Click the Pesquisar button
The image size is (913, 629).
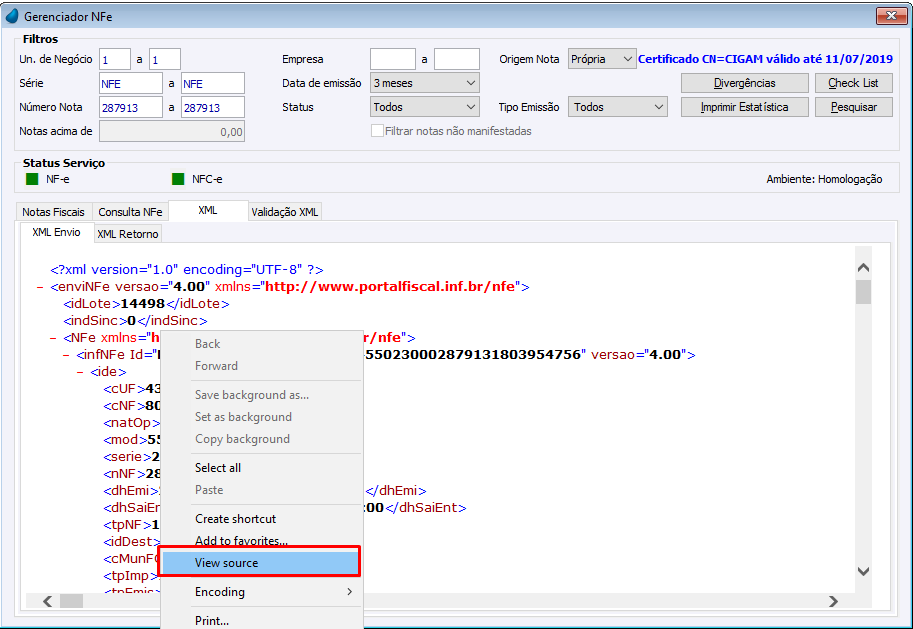coord(854,107)
